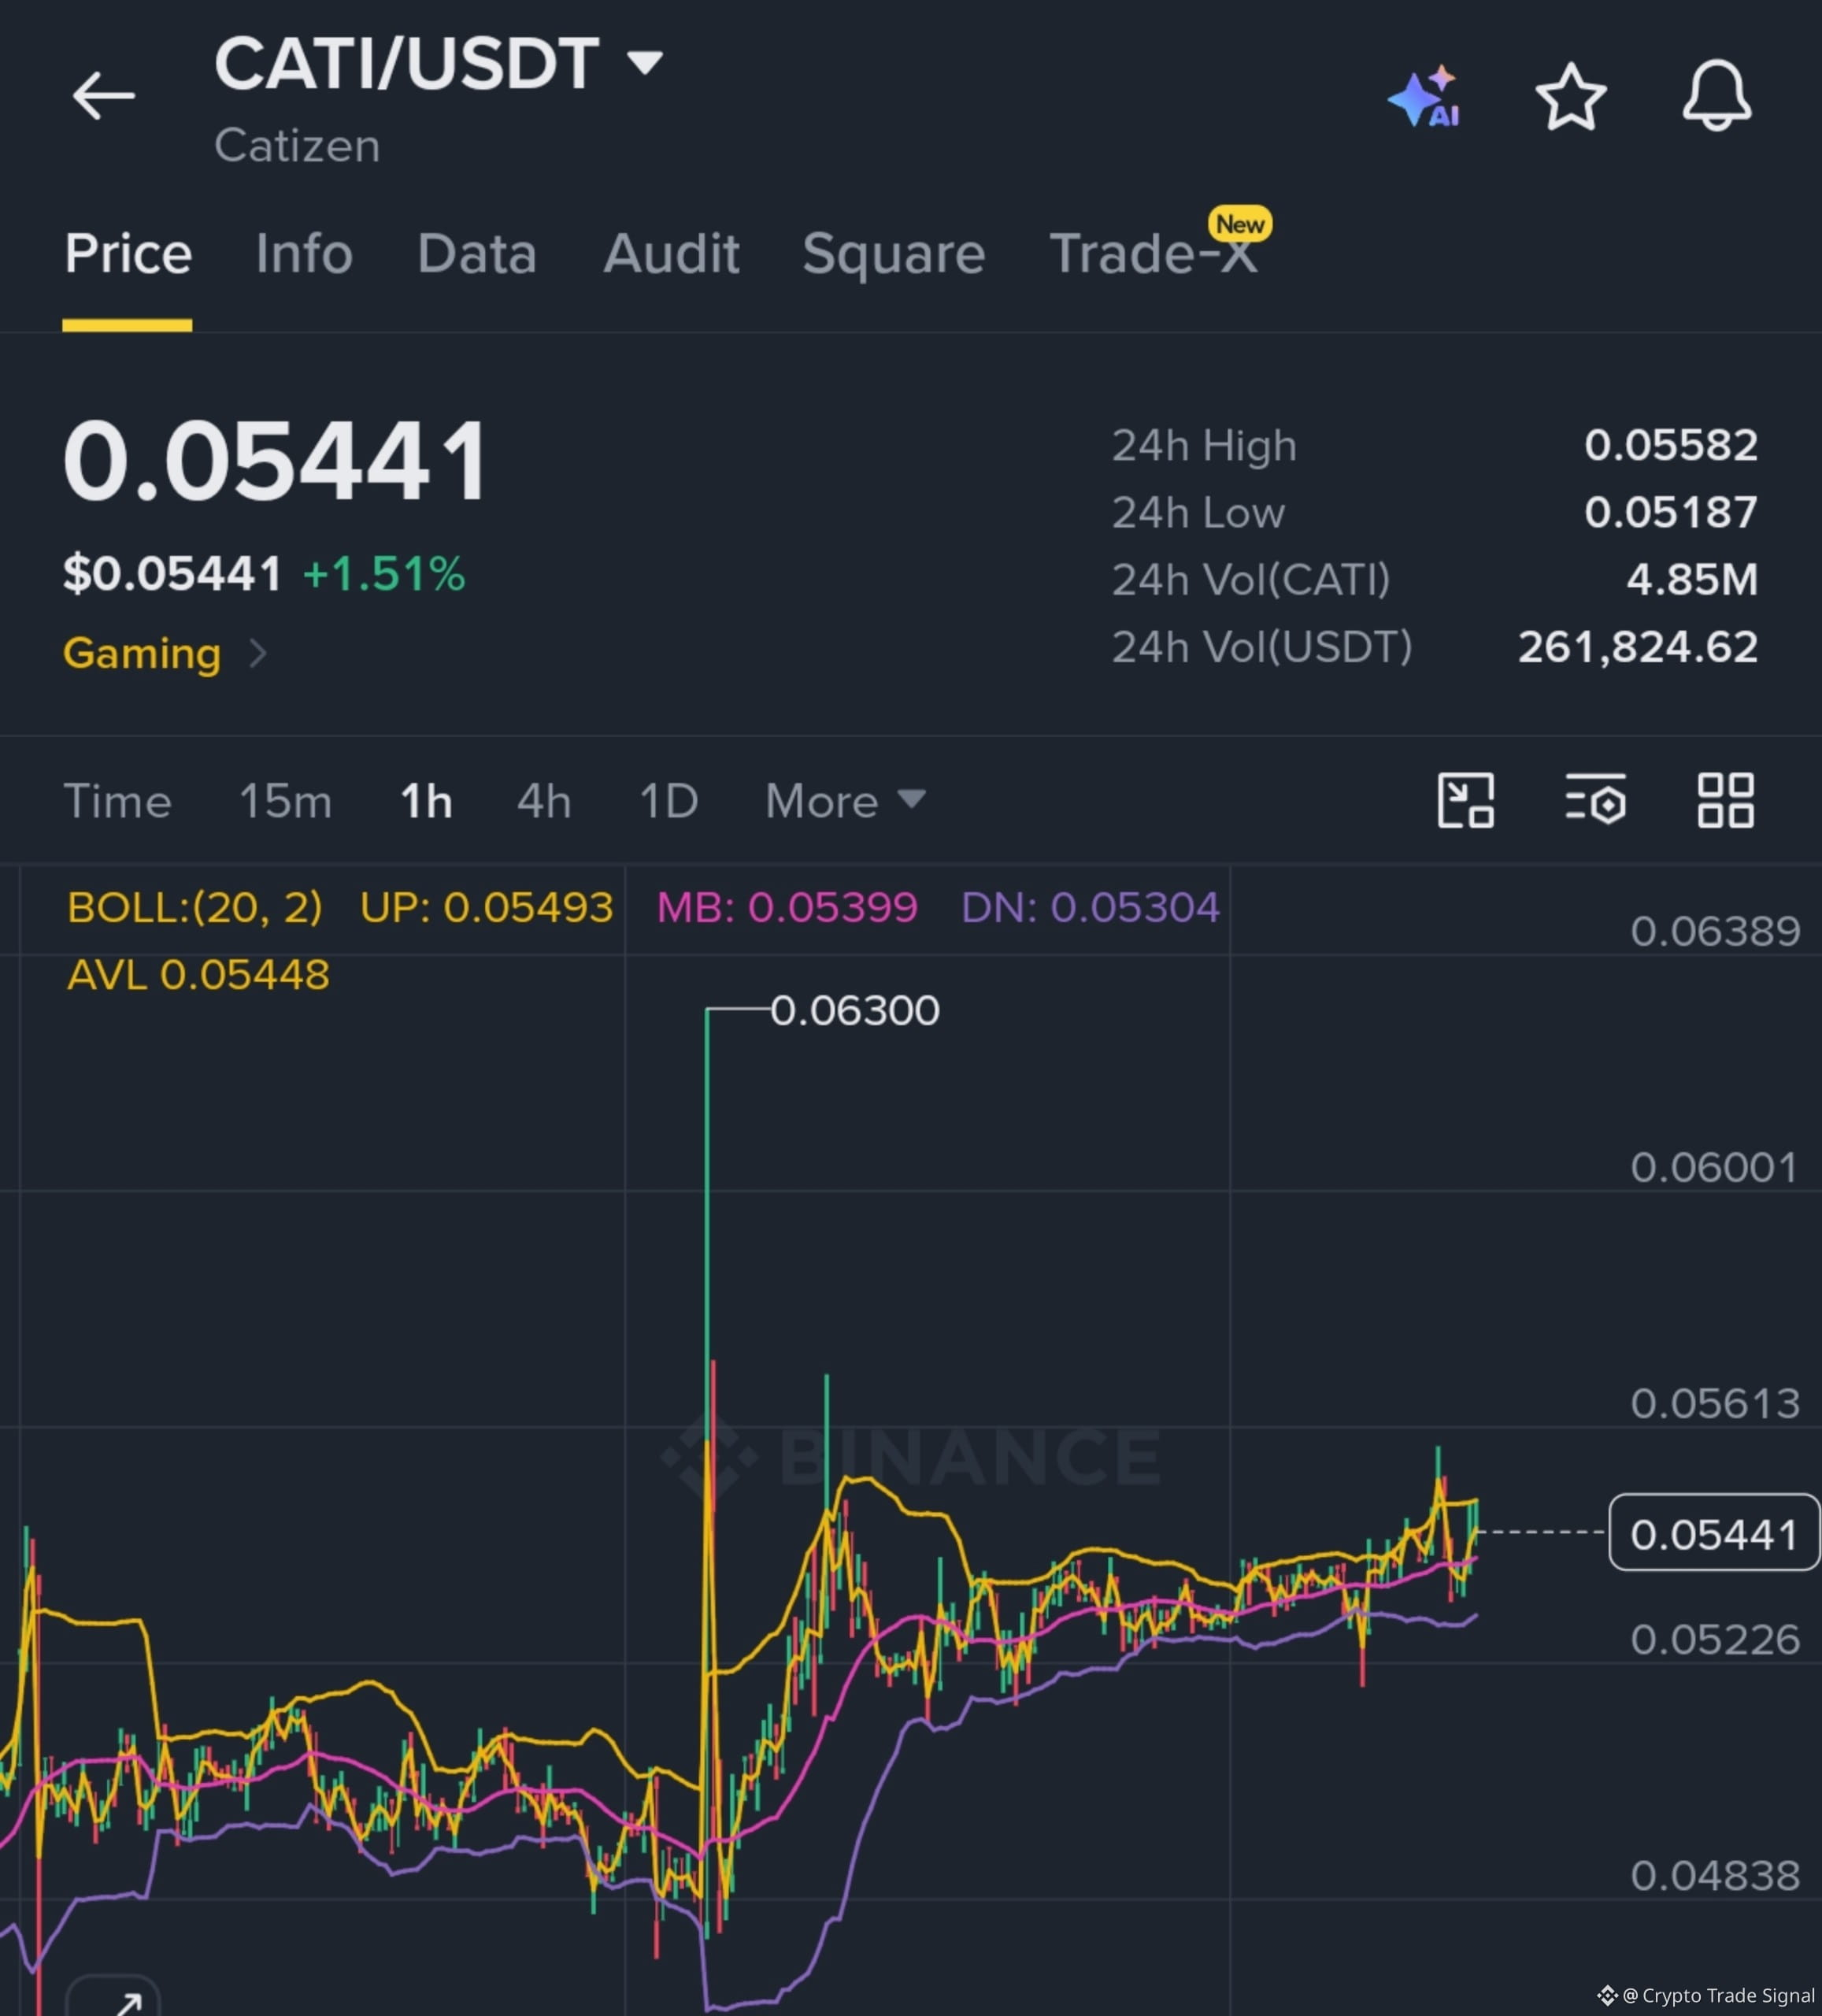The image size is (1822, 2016).
Task: Tap the 0.06389 axis price label
Action: click(x=1715, y=931)
